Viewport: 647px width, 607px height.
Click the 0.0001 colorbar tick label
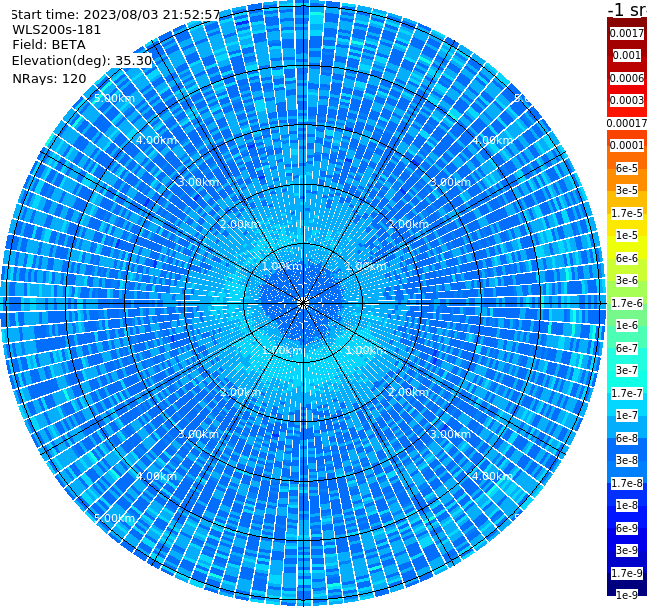(x=627, y=145)
